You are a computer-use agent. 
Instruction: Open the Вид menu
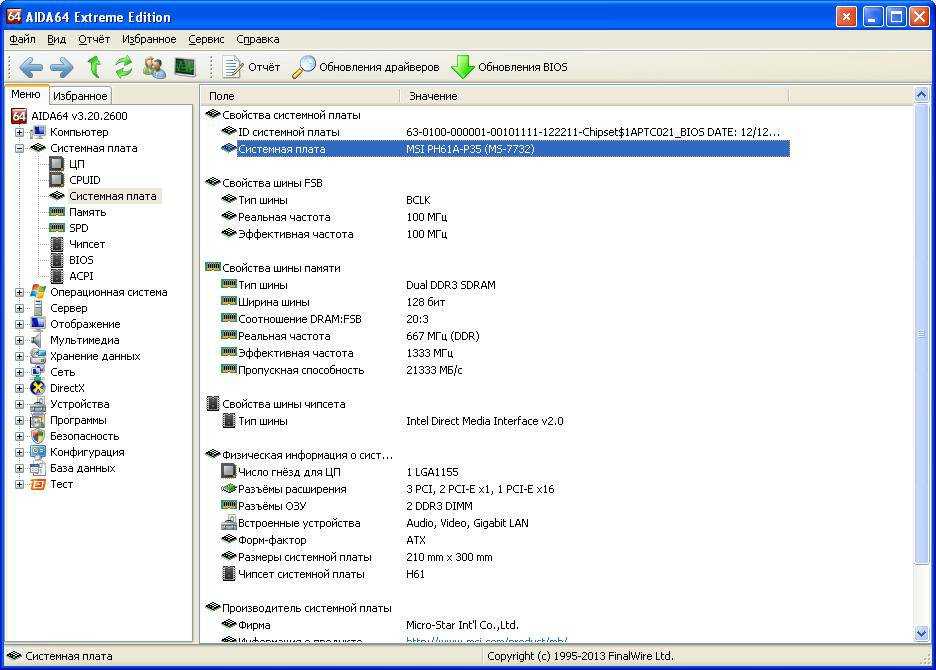tap(56, 39)
